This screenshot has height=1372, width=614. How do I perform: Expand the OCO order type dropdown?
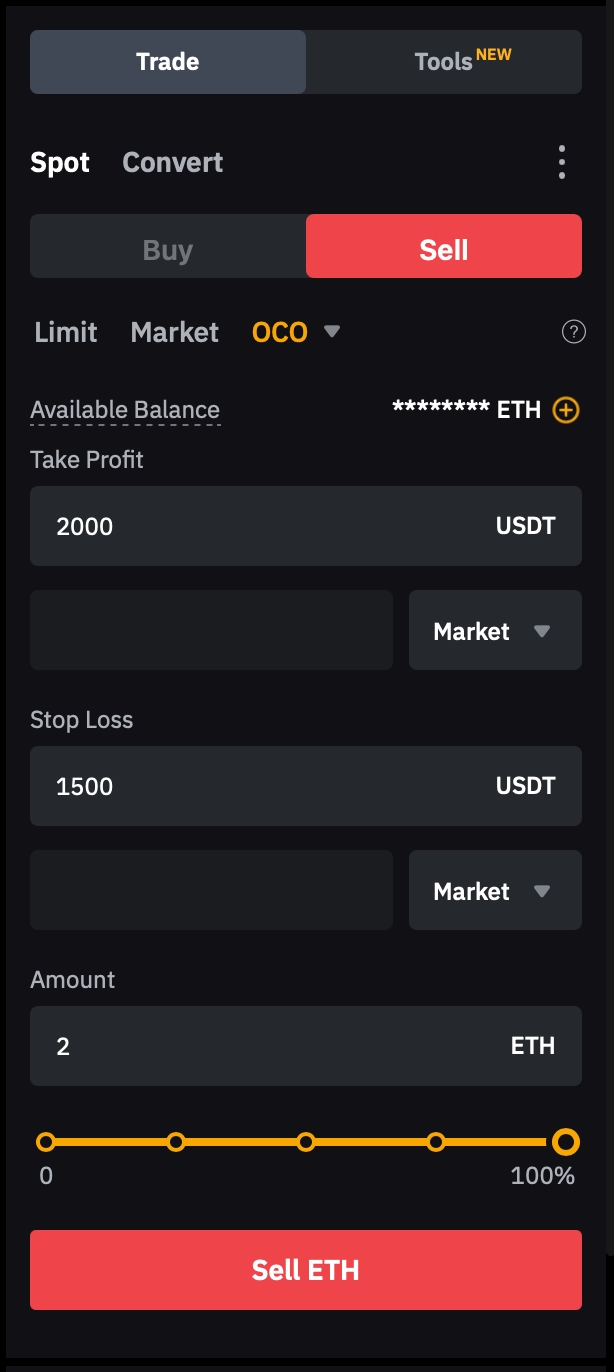tap(332, 332)
